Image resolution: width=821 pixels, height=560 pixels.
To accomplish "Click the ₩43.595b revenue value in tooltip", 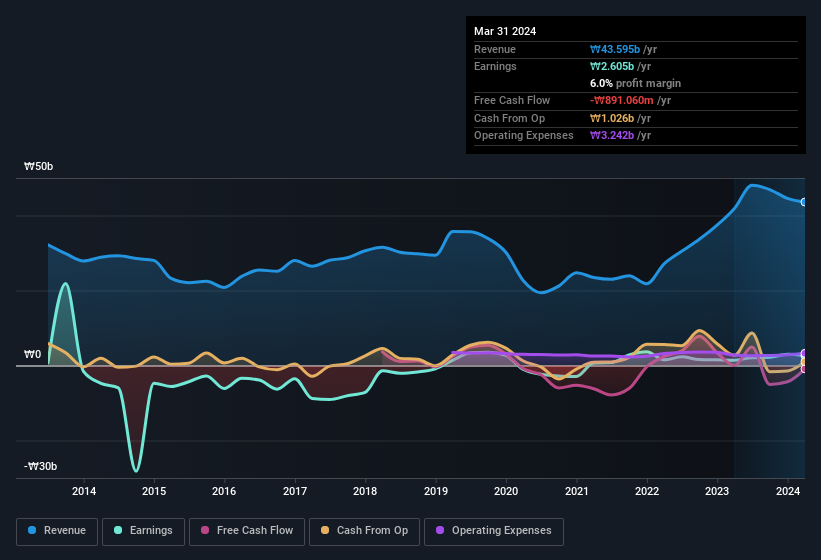I will [615, 49].
